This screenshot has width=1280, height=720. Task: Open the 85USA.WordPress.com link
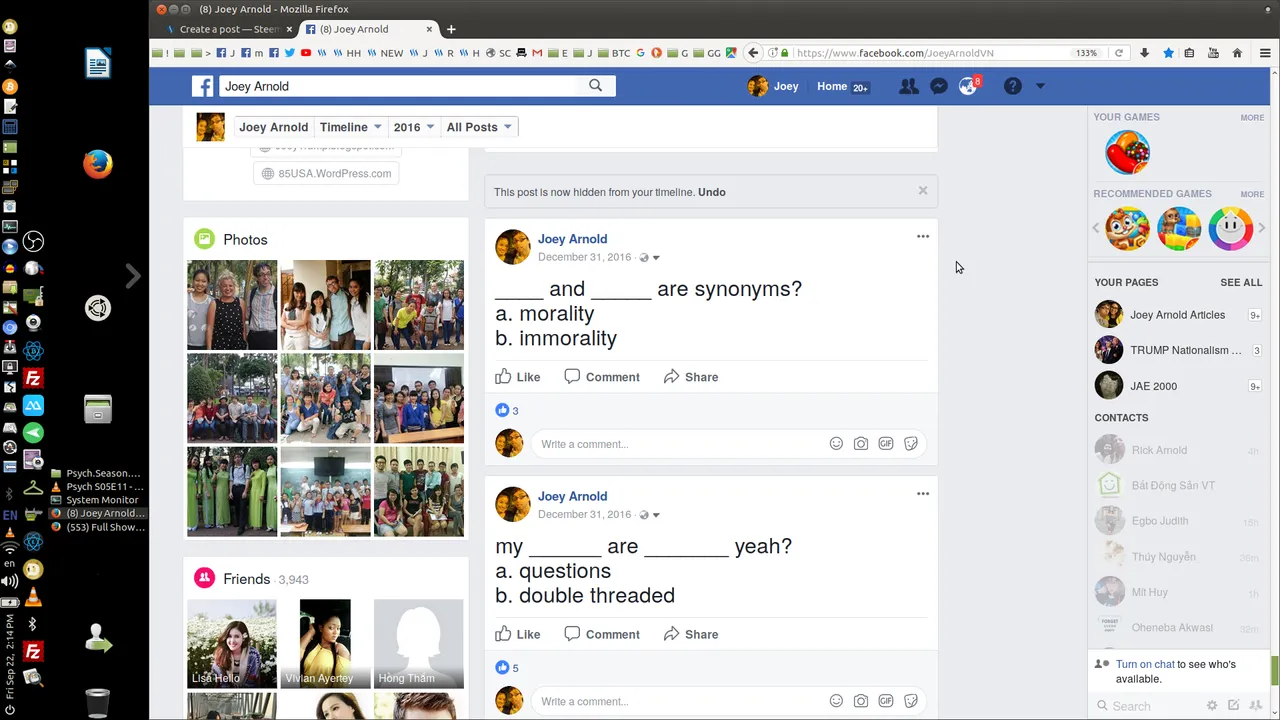[x=326, y=173]
